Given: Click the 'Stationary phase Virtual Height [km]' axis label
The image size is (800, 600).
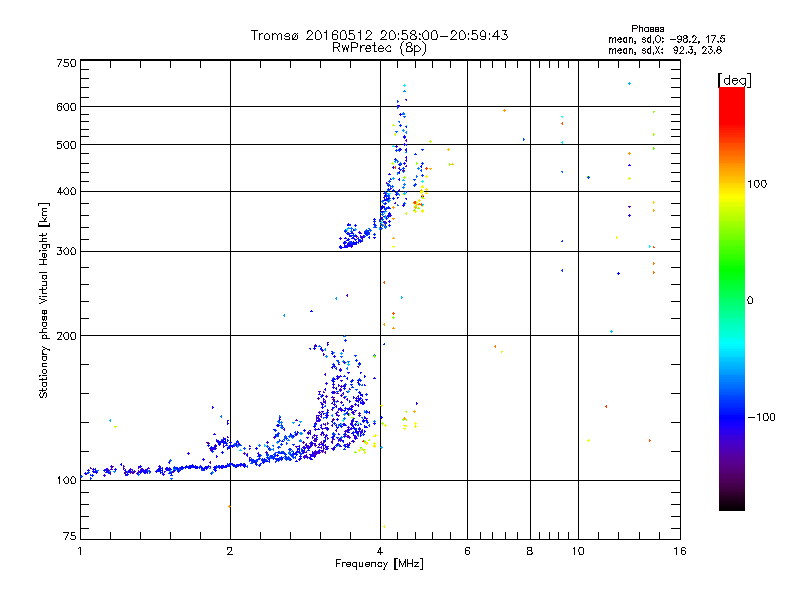Looking at the screenshot, I should 44,300.
